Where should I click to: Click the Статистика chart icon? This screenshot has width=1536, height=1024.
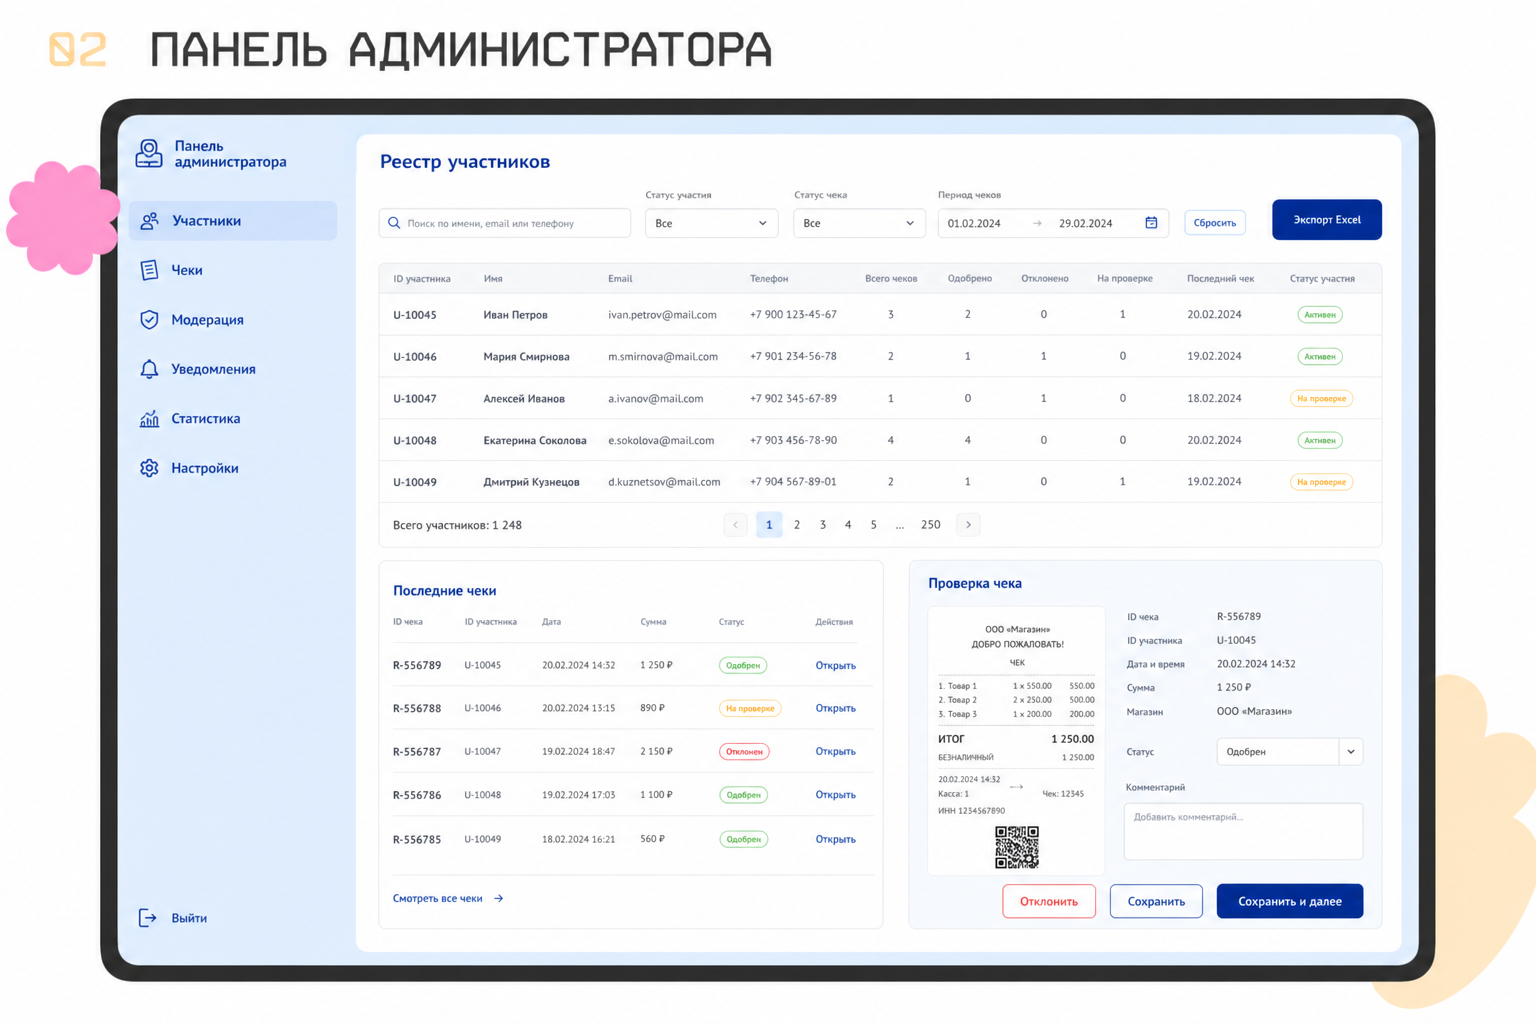[x=149, y=419]
